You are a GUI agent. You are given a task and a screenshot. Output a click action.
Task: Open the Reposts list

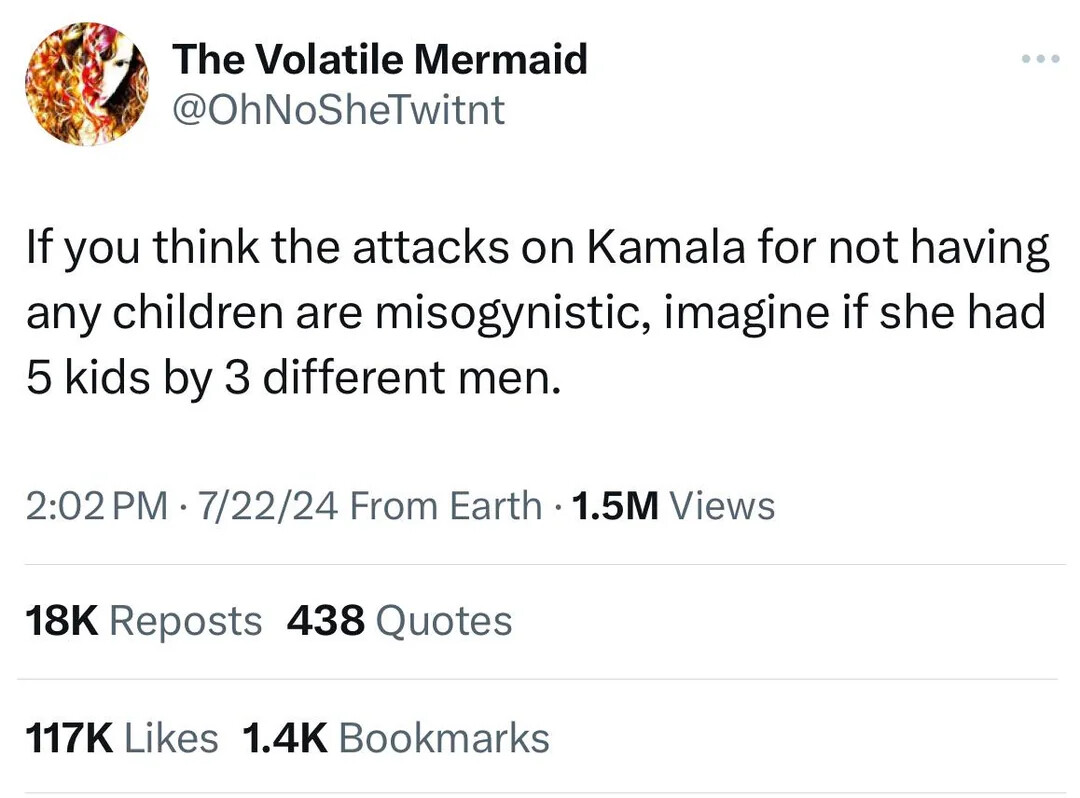(x=185, y=621)
